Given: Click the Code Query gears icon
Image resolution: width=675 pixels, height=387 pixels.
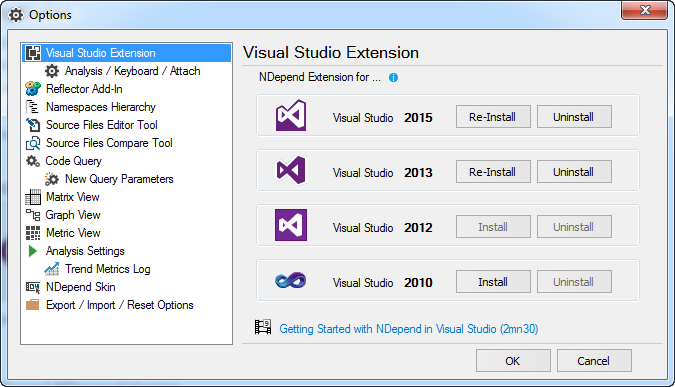Looking at the screenshot, I should point(33,161).
